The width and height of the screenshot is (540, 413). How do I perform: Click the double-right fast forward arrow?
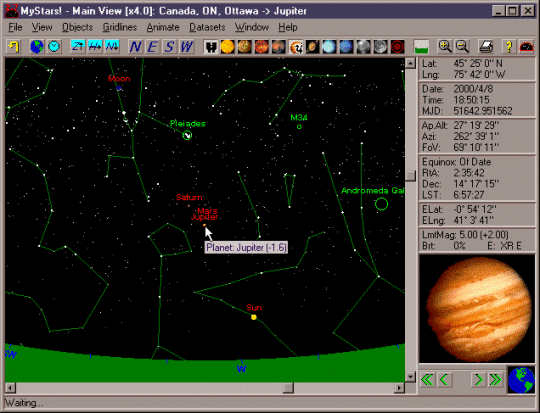(x=496, y=380)
